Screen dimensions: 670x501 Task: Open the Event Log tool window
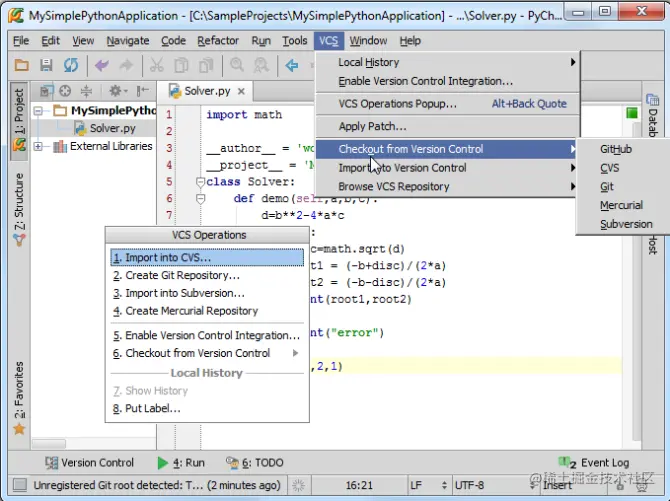pyautogui.click(x=594, y=463)
